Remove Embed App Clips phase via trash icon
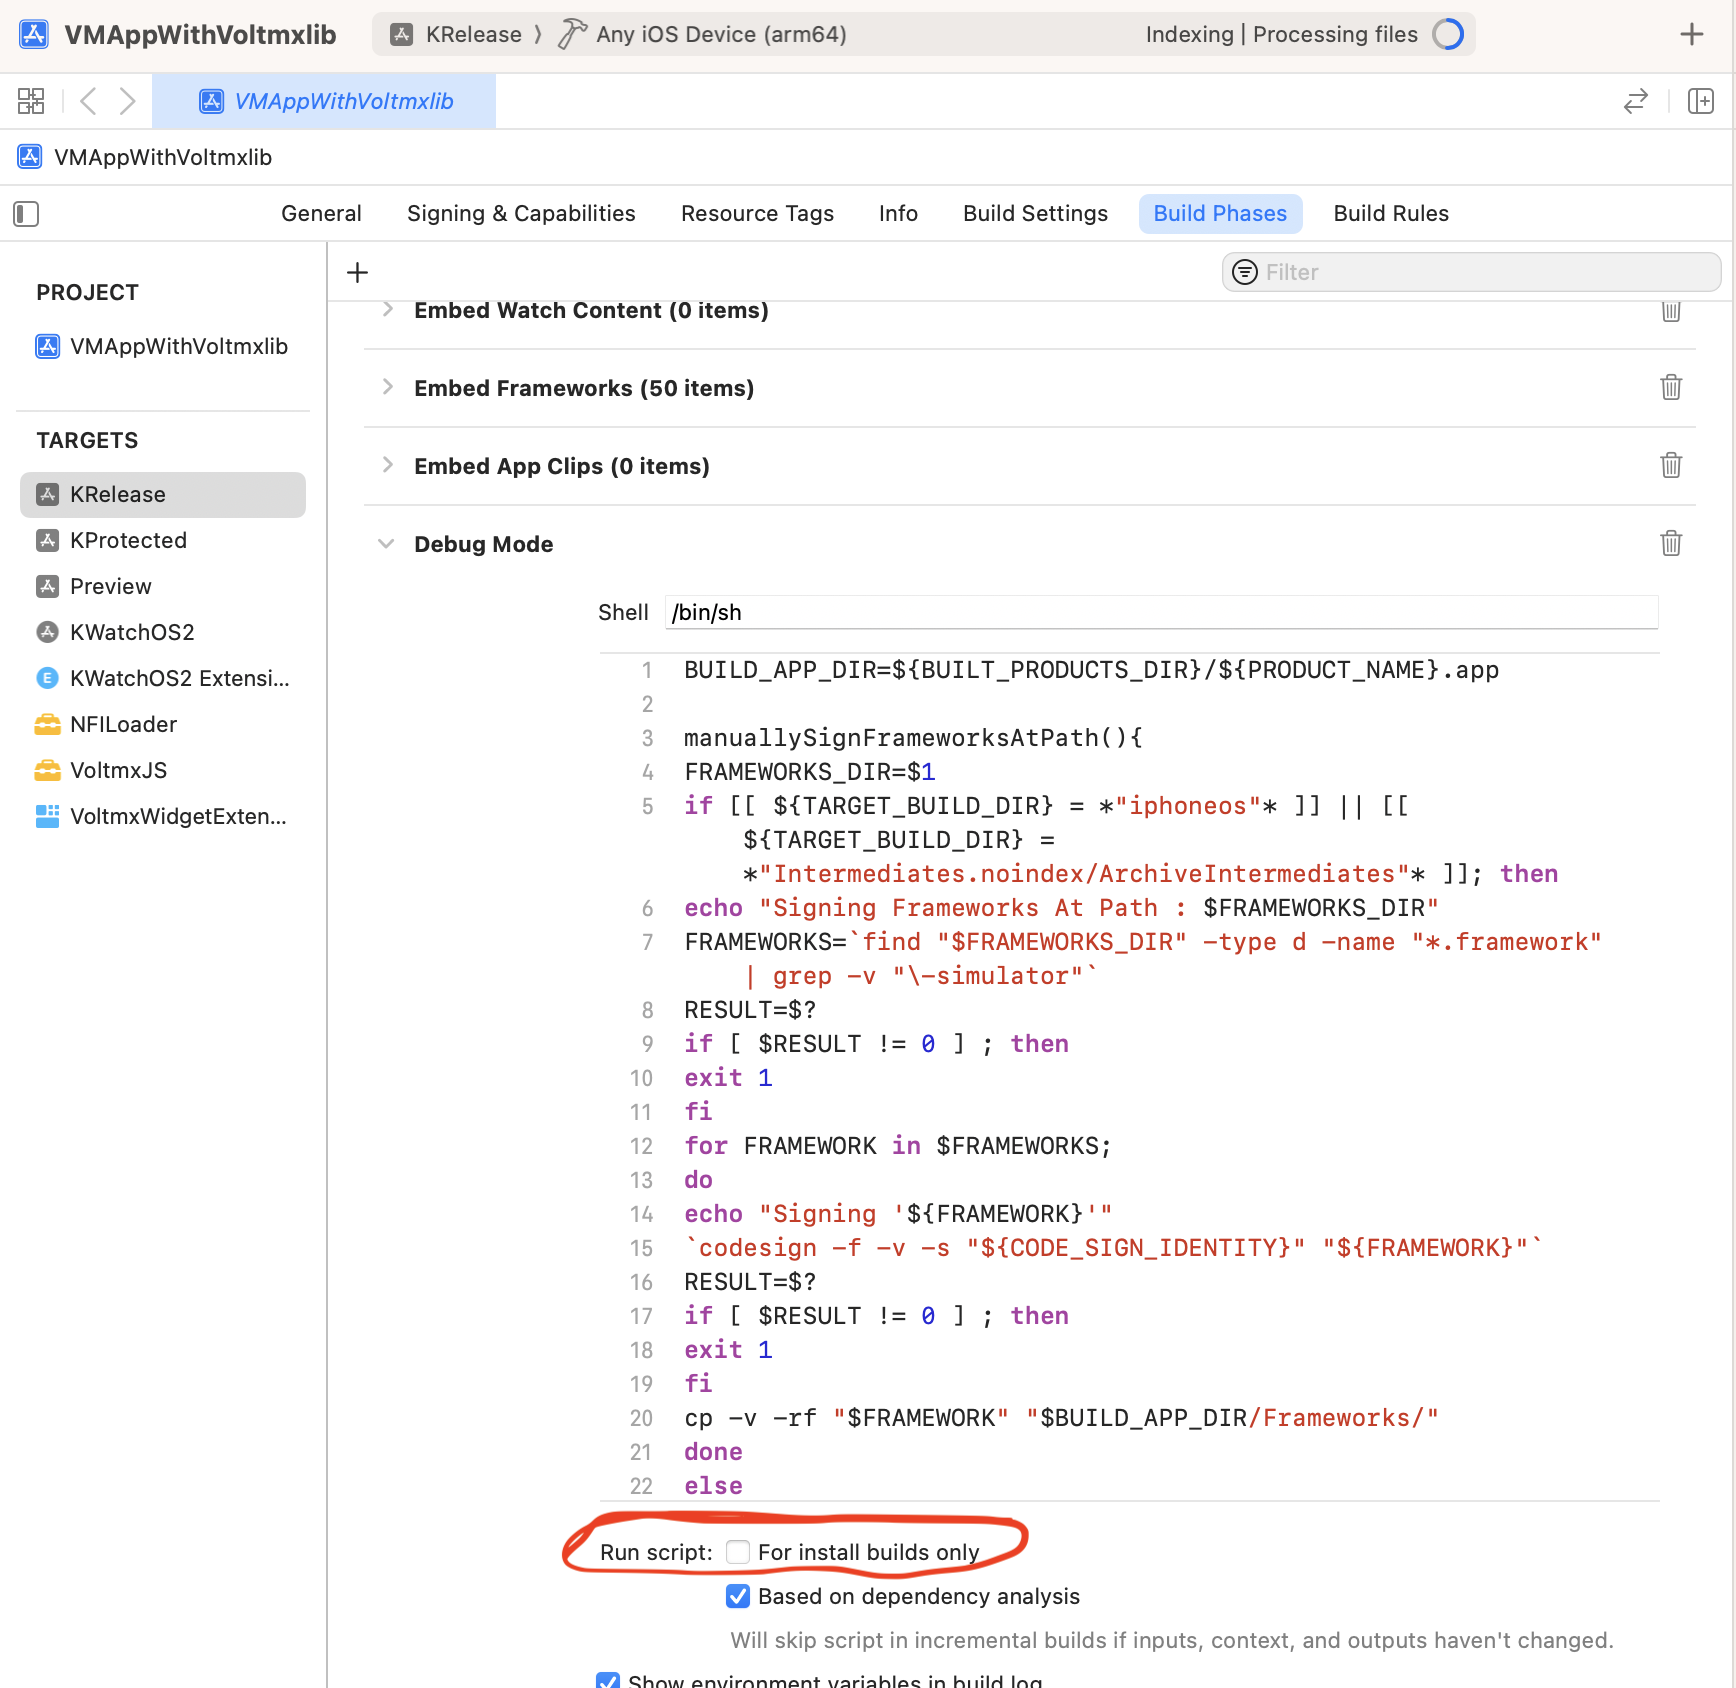This screenshot has width=1736, height=1688. click(x=1670, y=465)
